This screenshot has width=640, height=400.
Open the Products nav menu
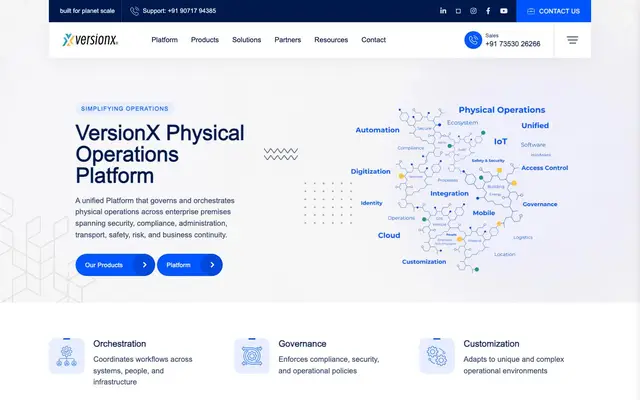[x=205, y=40]
